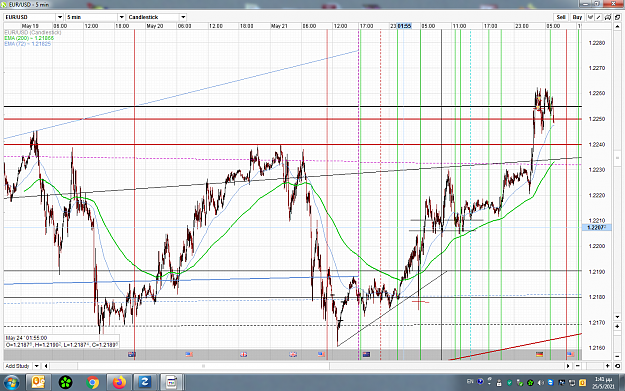
Task: Click the Show Desktop strip on the taskbar
Action: (x=621, y=383)
